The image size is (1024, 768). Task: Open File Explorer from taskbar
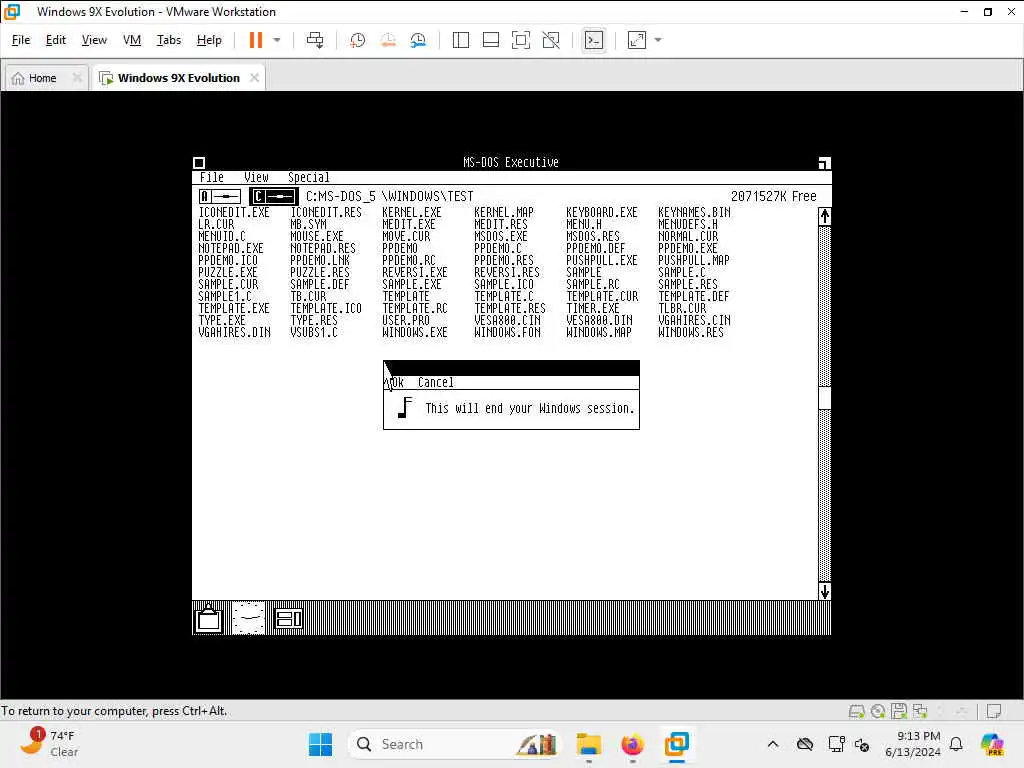[588, 744]
